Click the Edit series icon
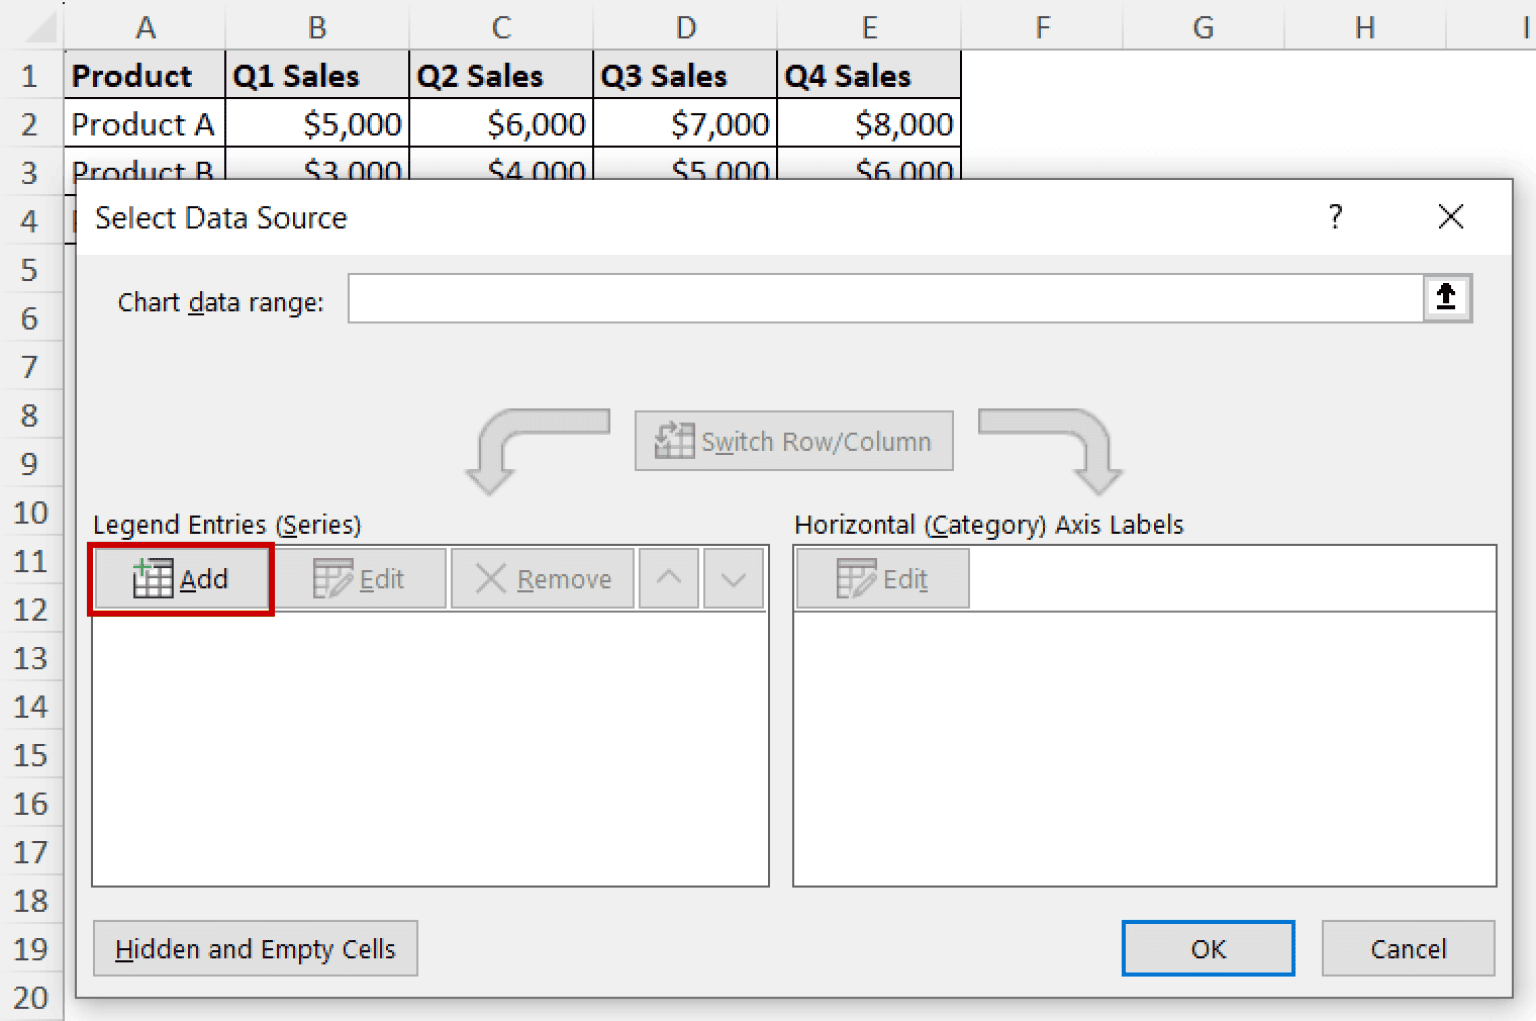 (360, 578)
